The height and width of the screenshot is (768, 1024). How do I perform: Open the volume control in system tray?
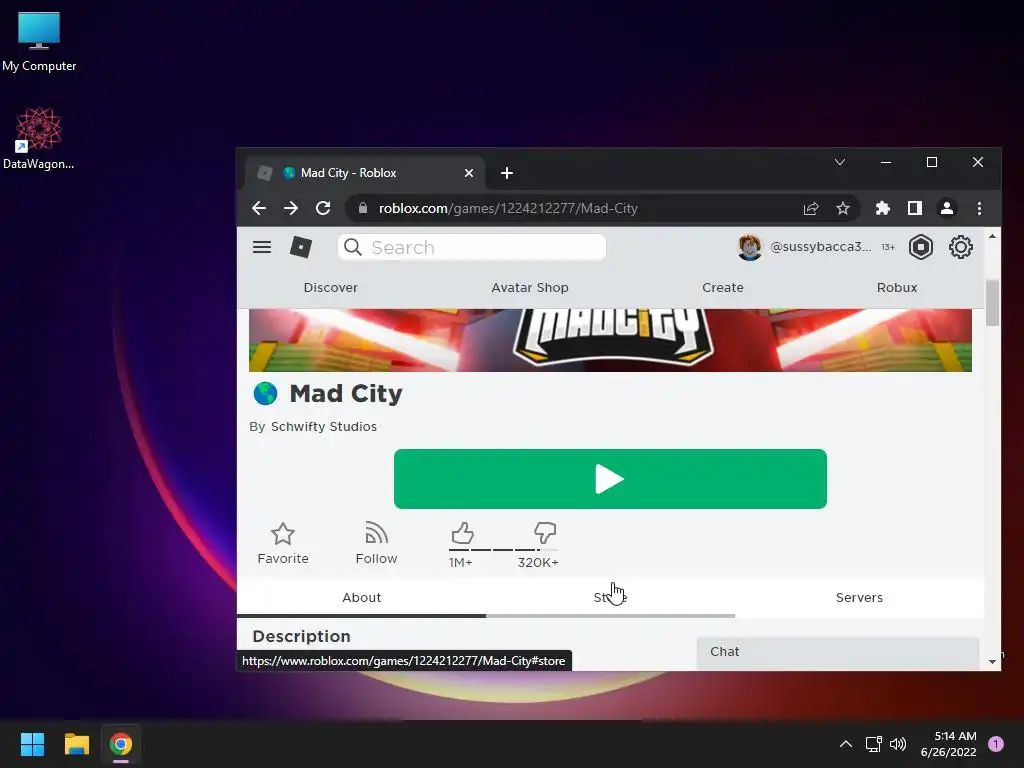898,744
